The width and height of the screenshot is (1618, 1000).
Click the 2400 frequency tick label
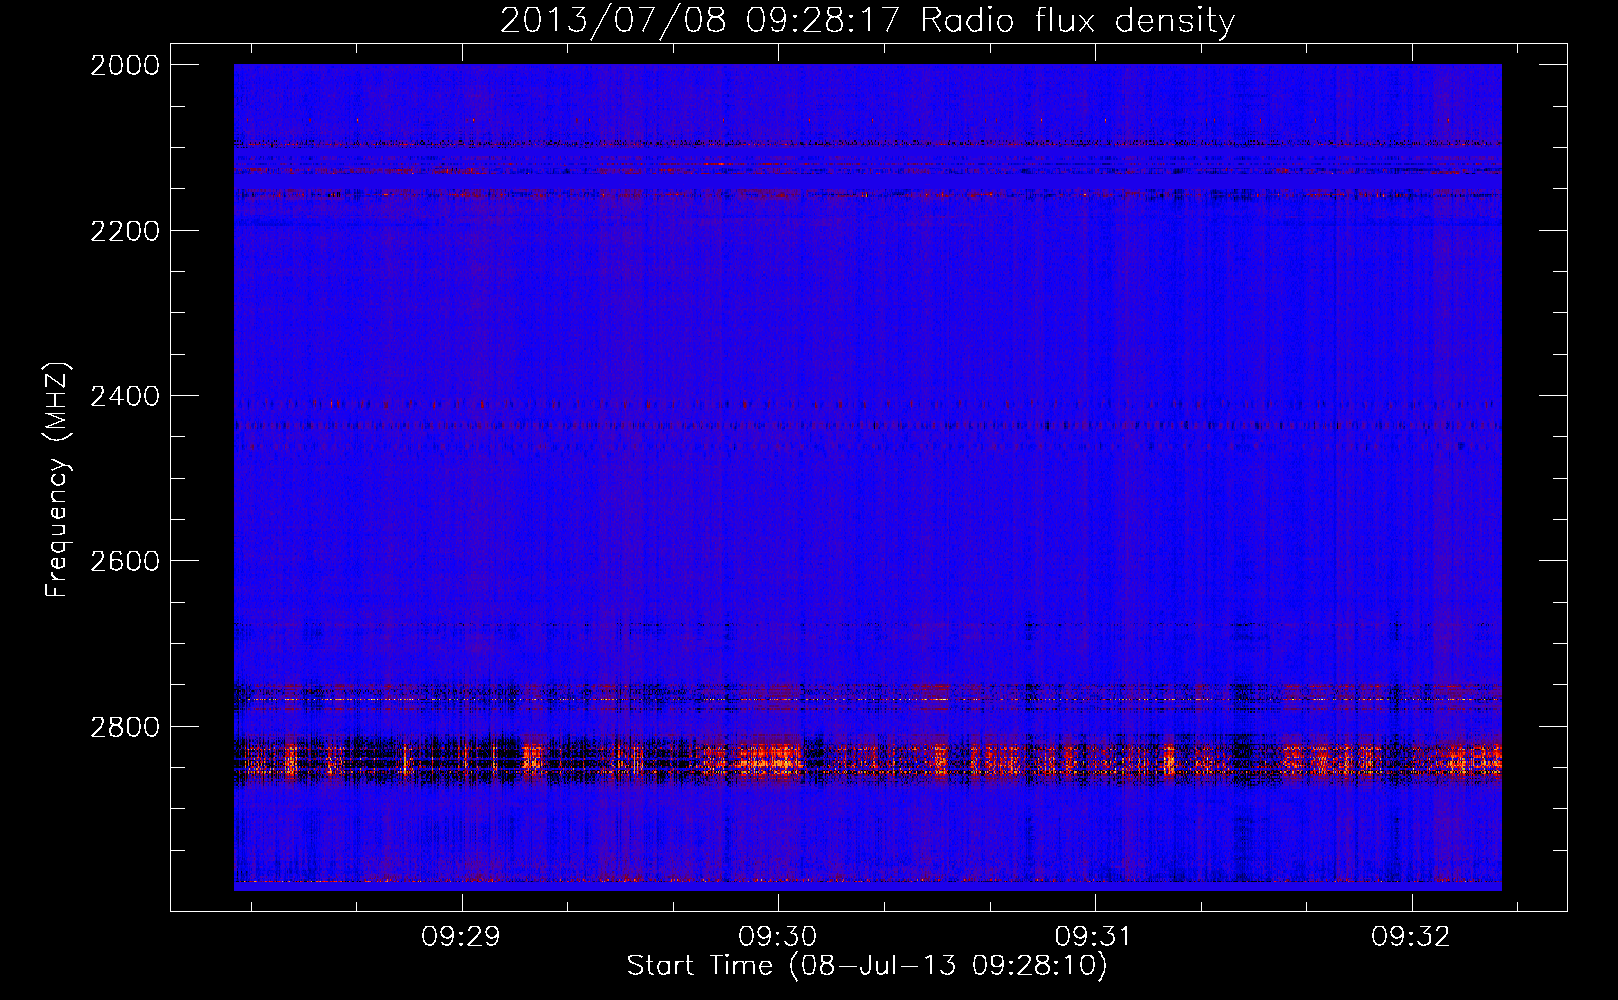125,396
